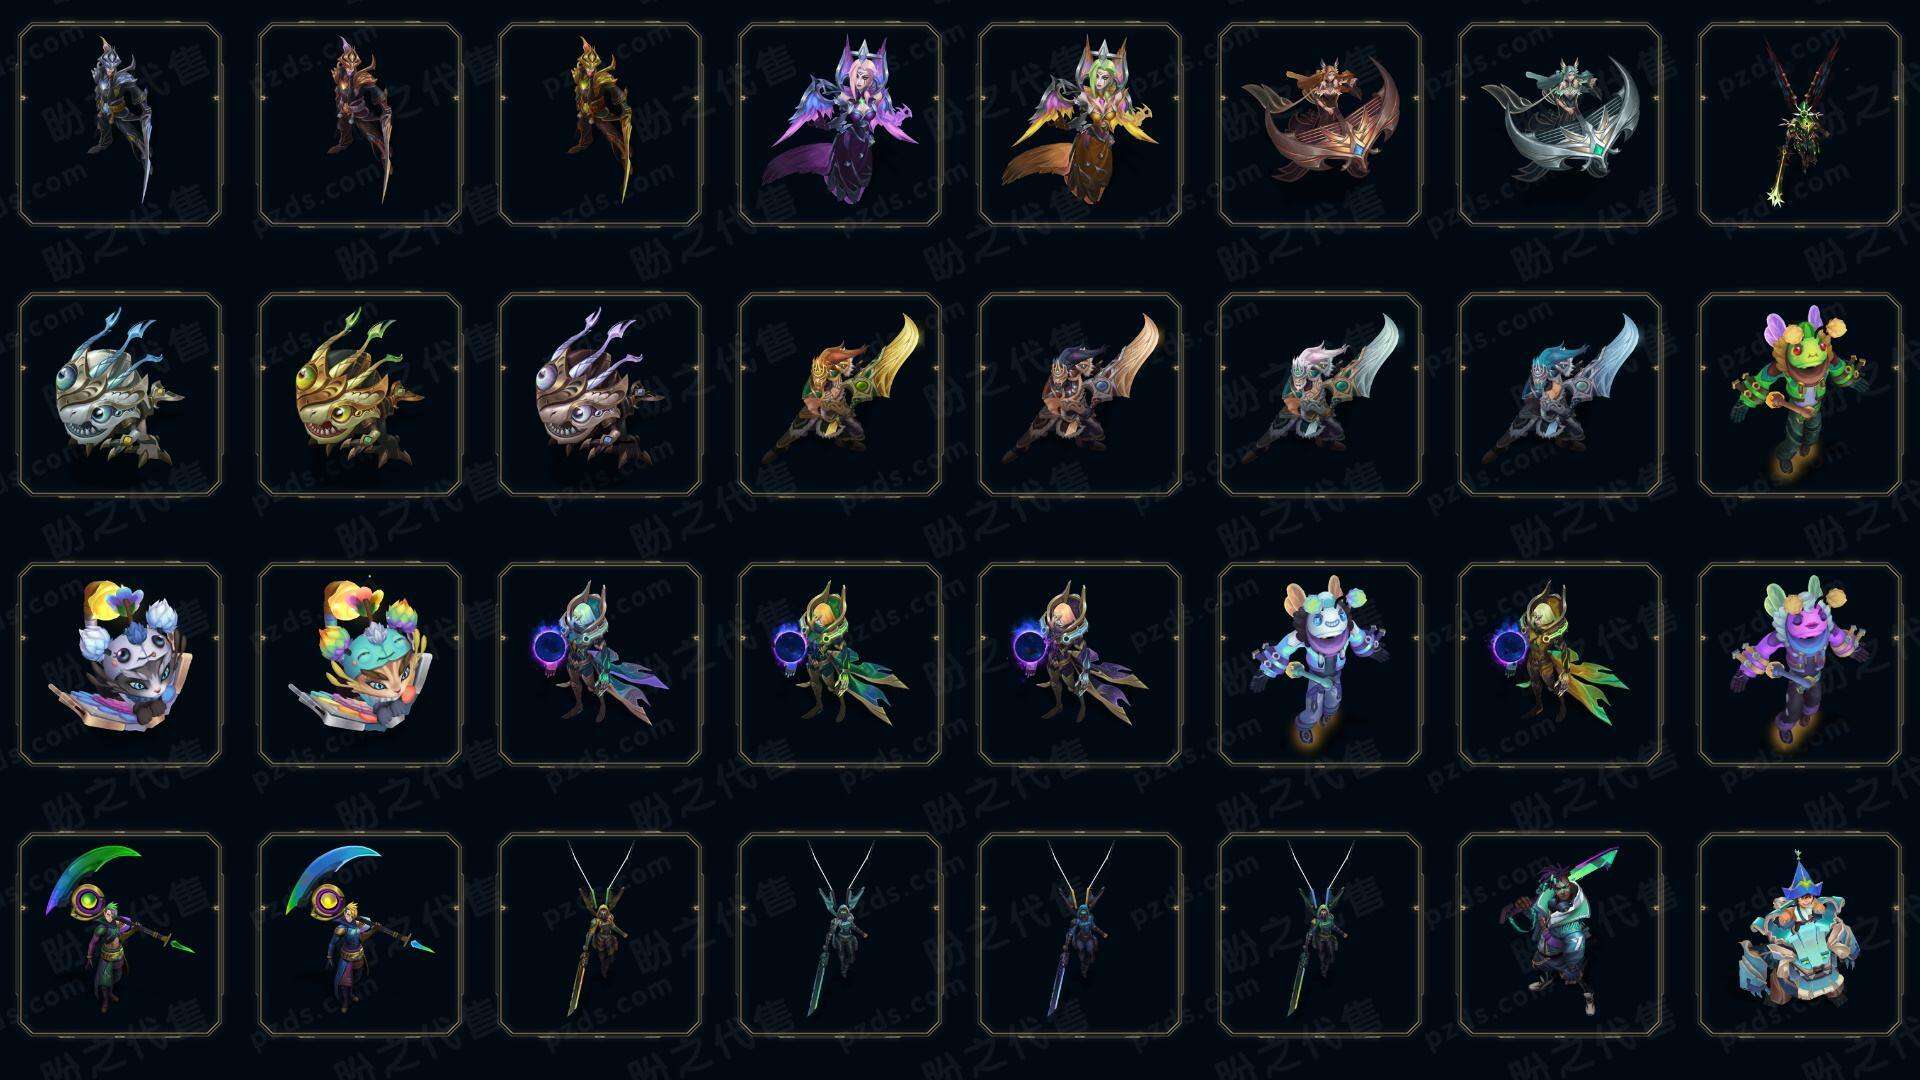
Task: Click the bronze manta ray rider tile
Action: coord(1320,125)
